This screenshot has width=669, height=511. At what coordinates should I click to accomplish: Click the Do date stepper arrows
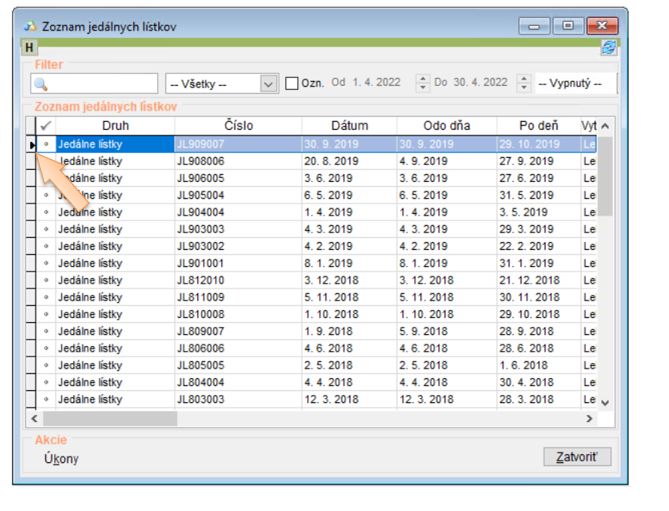tap(524, 83)
